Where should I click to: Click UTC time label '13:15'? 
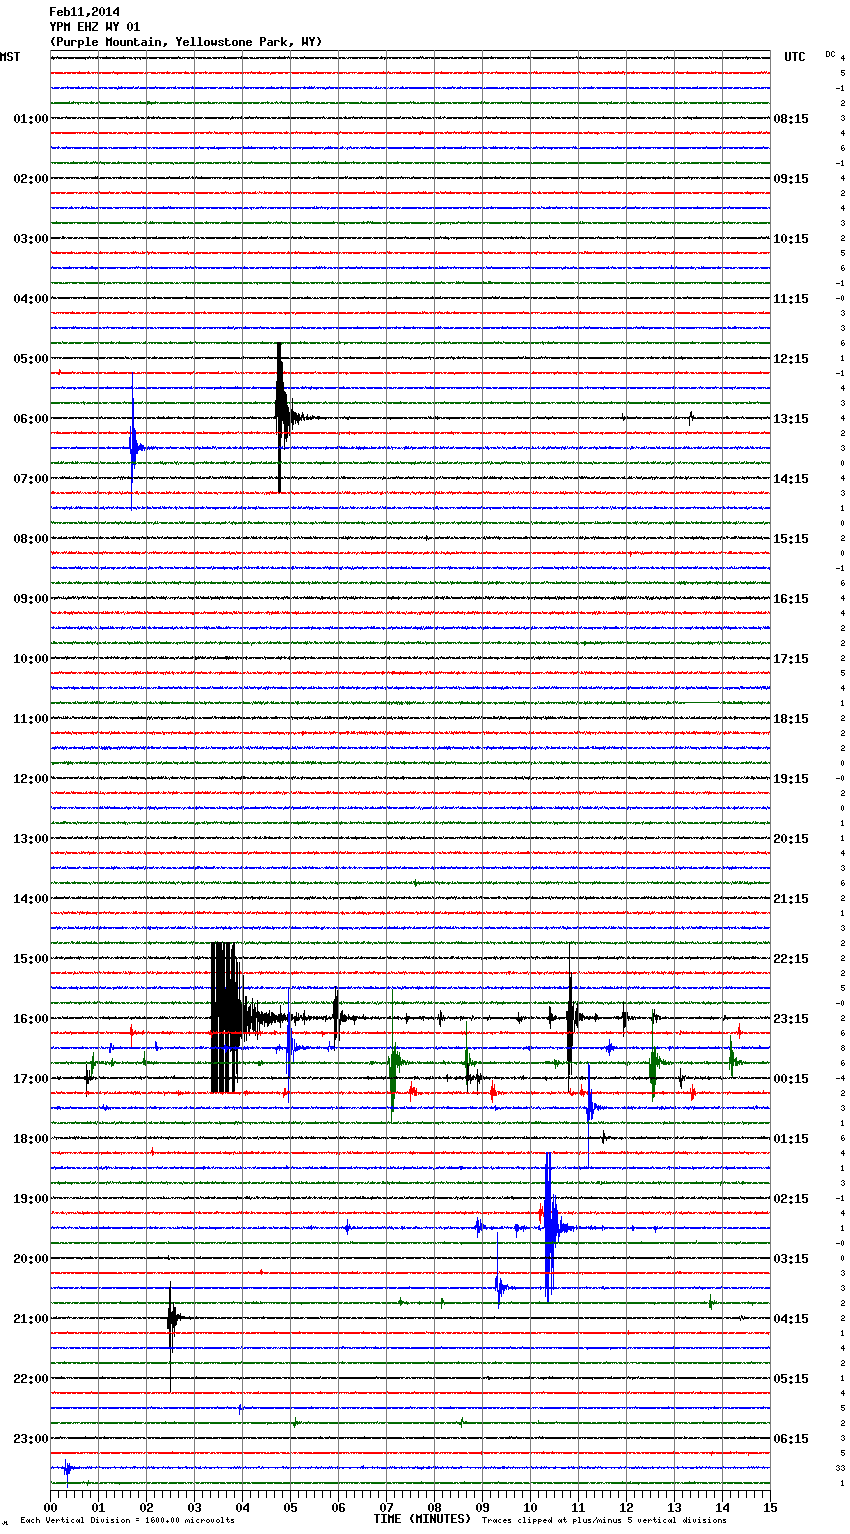[791, 419]
